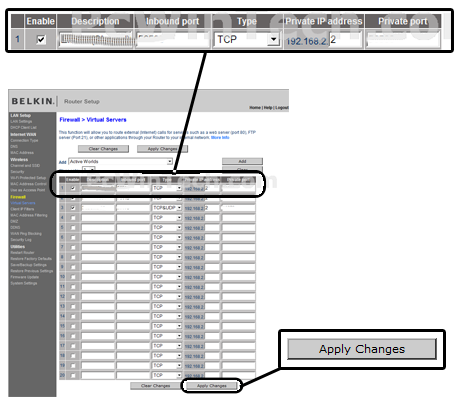Click the Private port field in enlarged row

tap(403, 40)
